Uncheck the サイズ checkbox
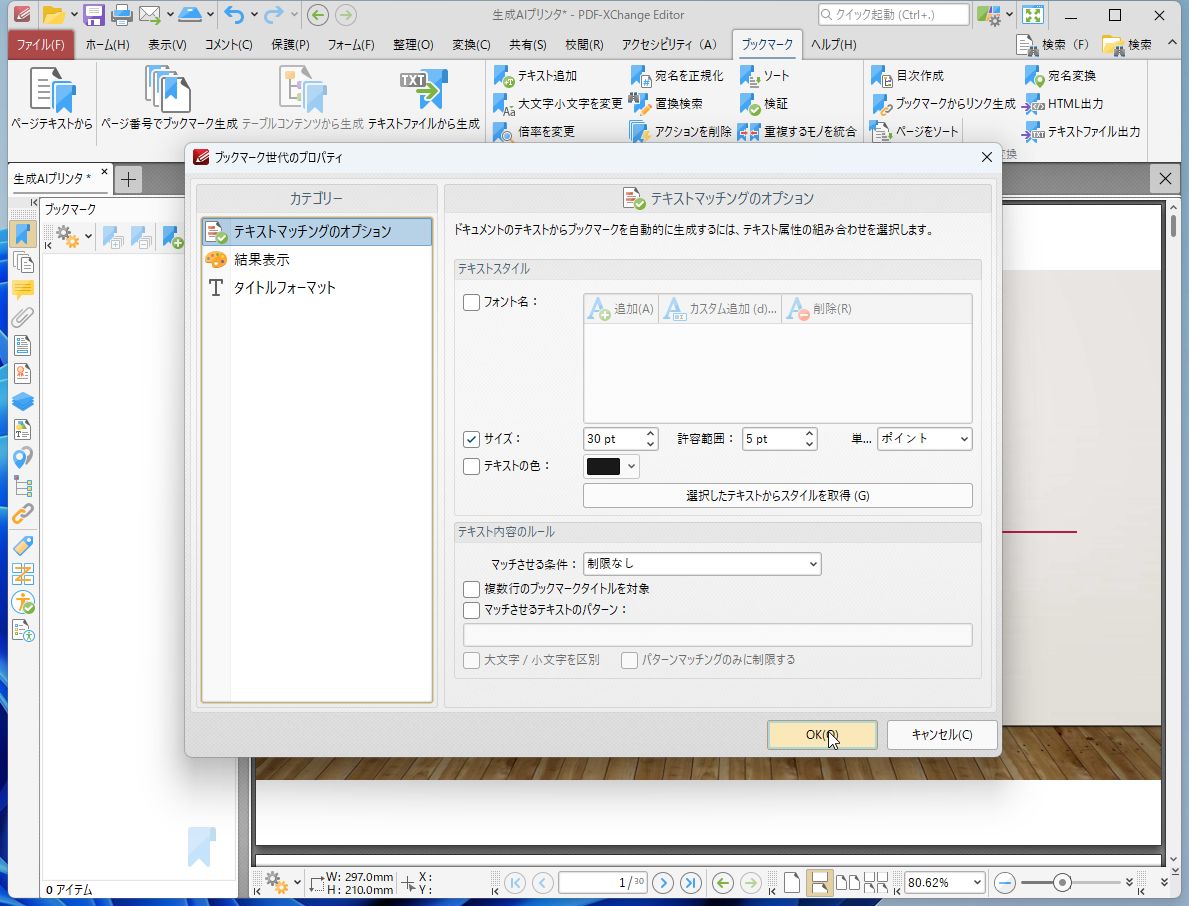The width and height of the screenshot is (1189, 906). pyautogui.click(x=471, y=439)
